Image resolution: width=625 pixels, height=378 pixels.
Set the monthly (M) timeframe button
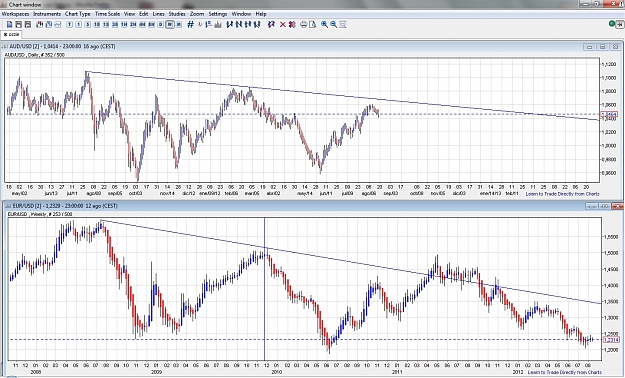179,25
